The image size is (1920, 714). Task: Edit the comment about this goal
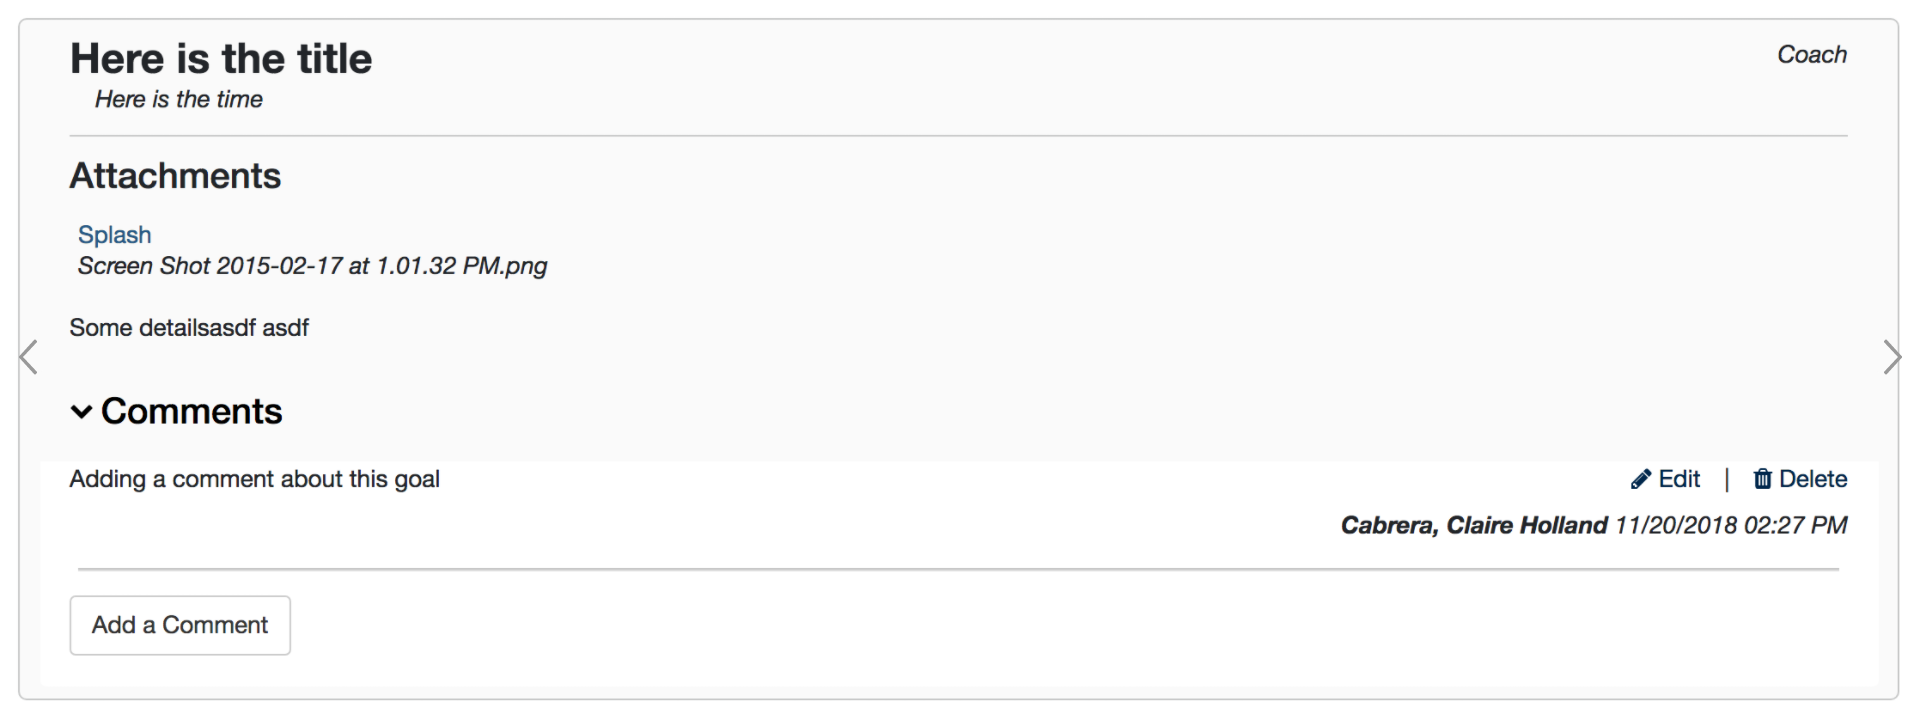click(x=1666, y=480)
